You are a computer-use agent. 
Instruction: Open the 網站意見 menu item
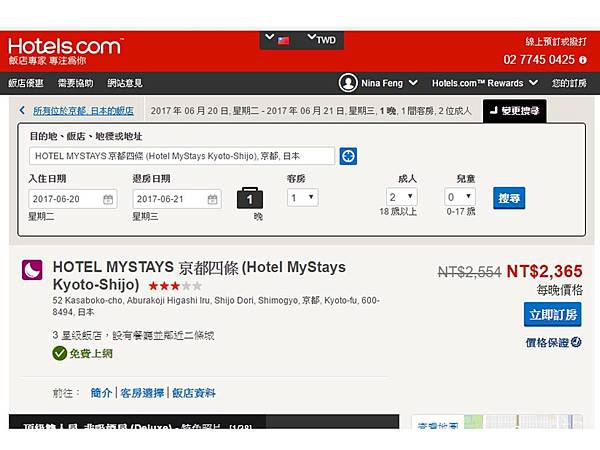125,83
